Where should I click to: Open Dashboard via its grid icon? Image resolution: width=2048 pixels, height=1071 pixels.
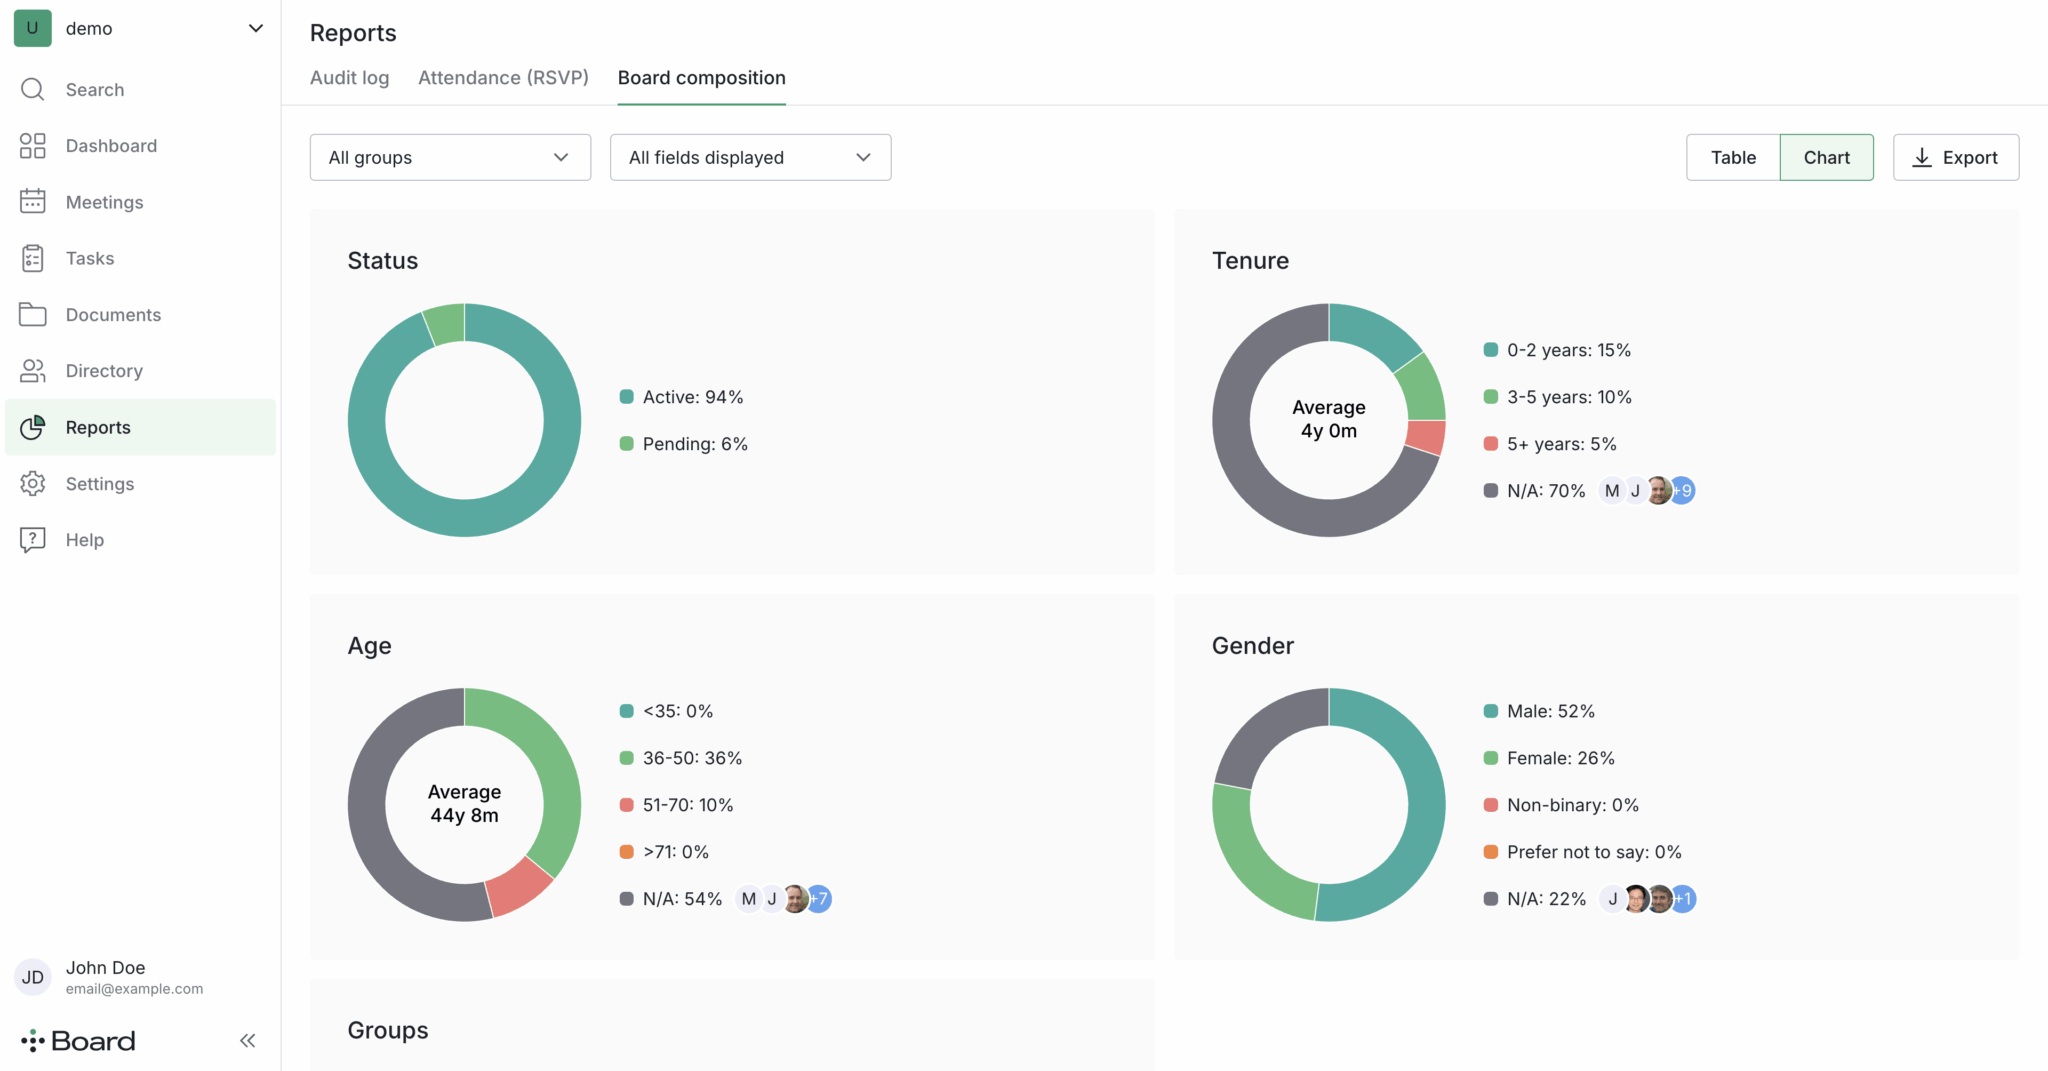[x=32, y=146]
